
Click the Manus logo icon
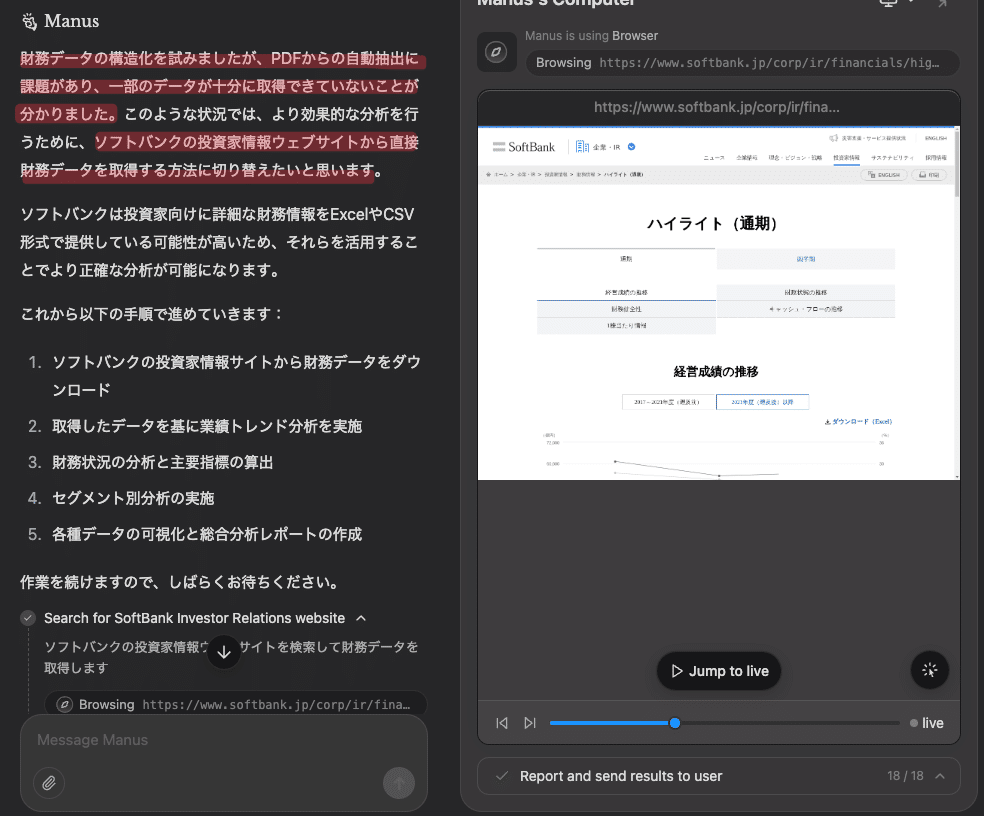29,21
